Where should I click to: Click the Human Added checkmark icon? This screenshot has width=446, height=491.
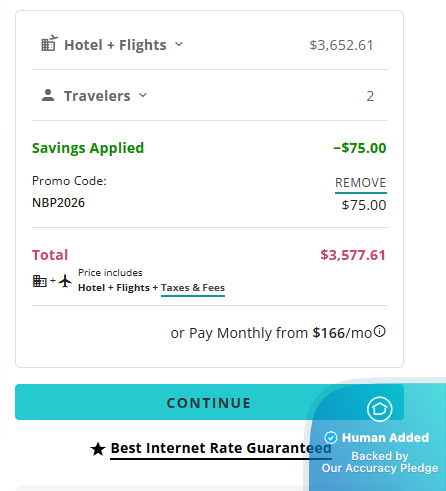coord(331,437)
